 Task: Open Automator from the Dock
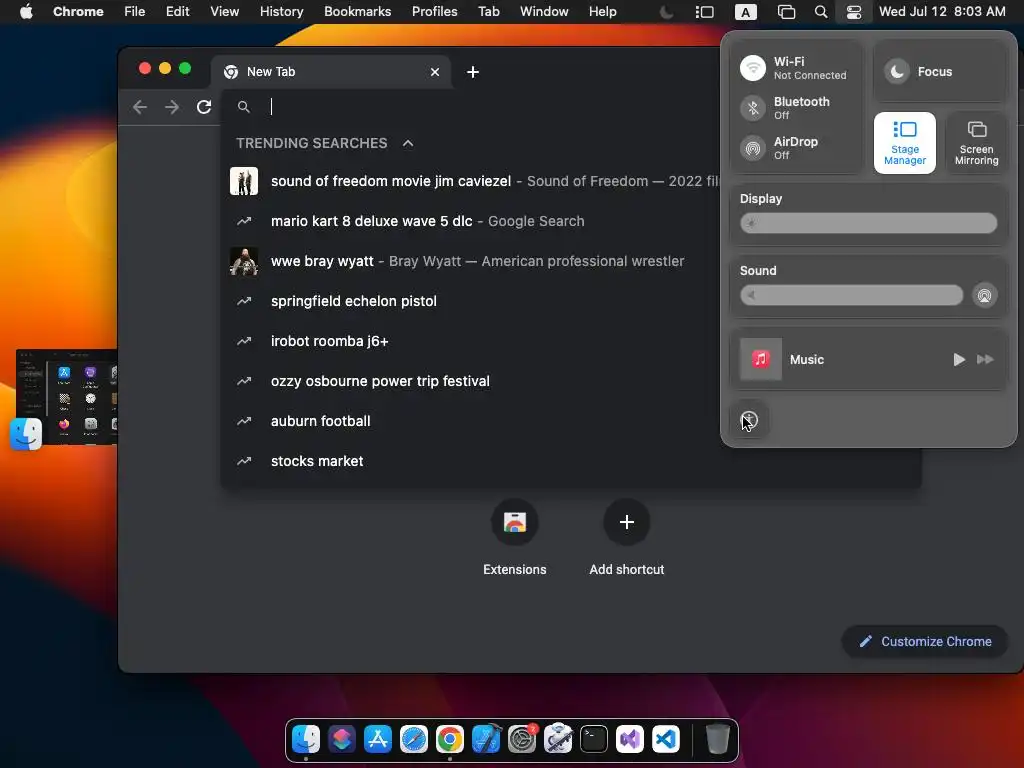tap(558, 739)
